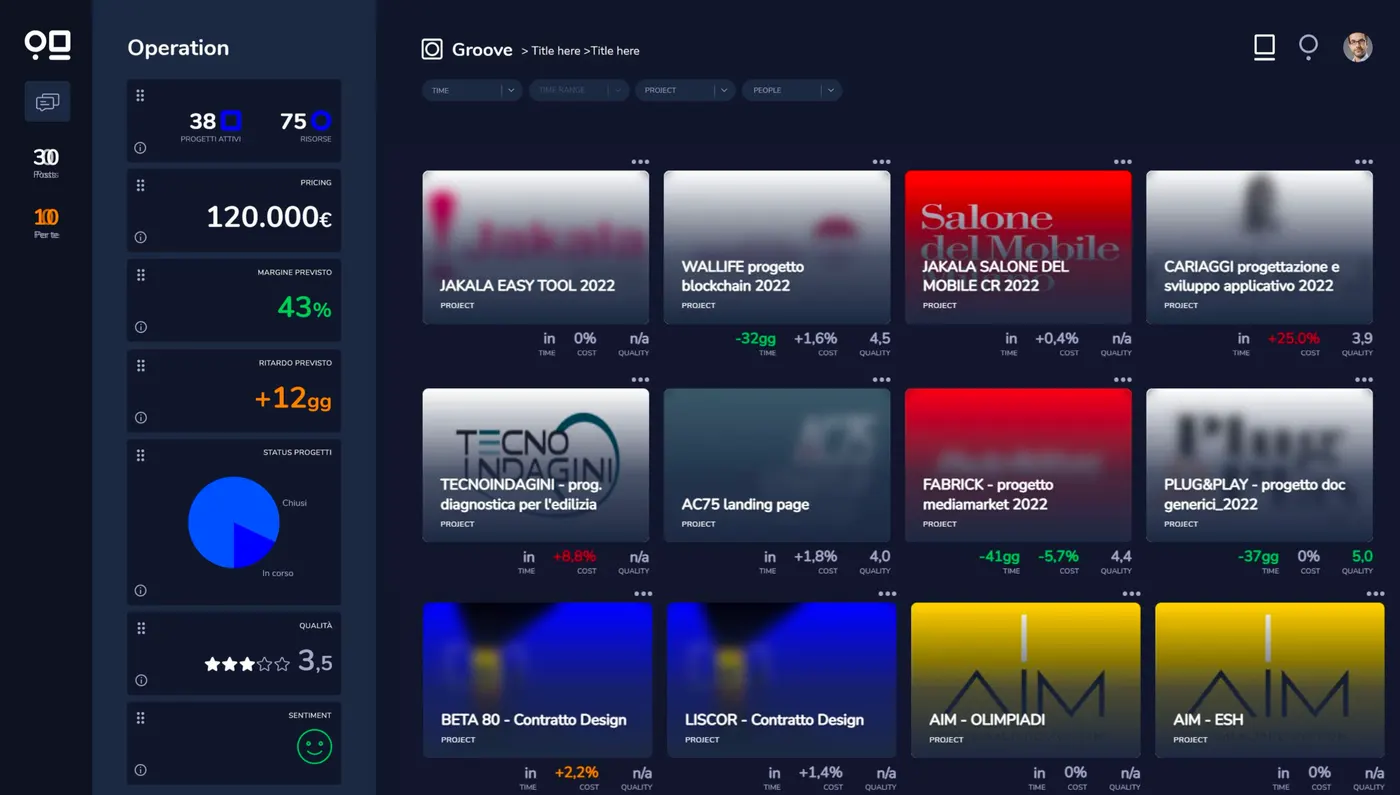Open the AIM - OLIMPIADI project card
1400x795 pixels.
coord(1025,680)
